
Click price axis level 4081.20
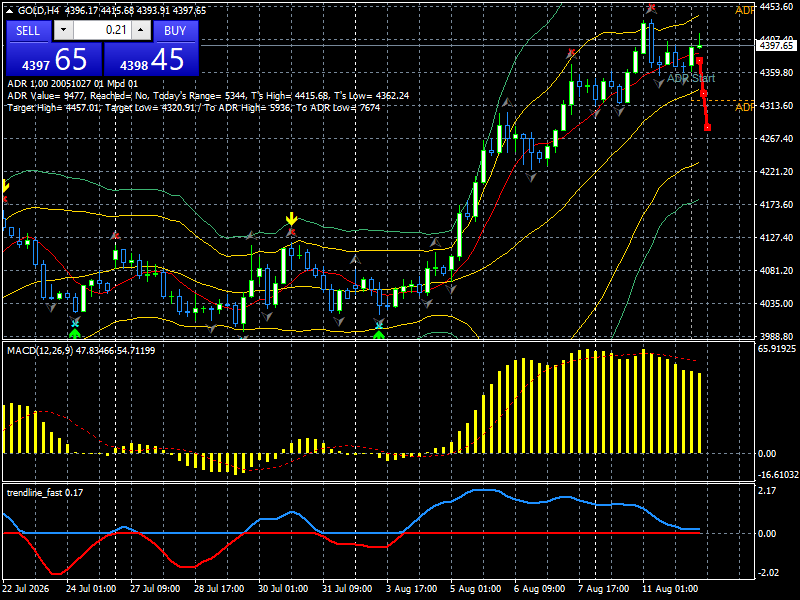click(776, 270)
